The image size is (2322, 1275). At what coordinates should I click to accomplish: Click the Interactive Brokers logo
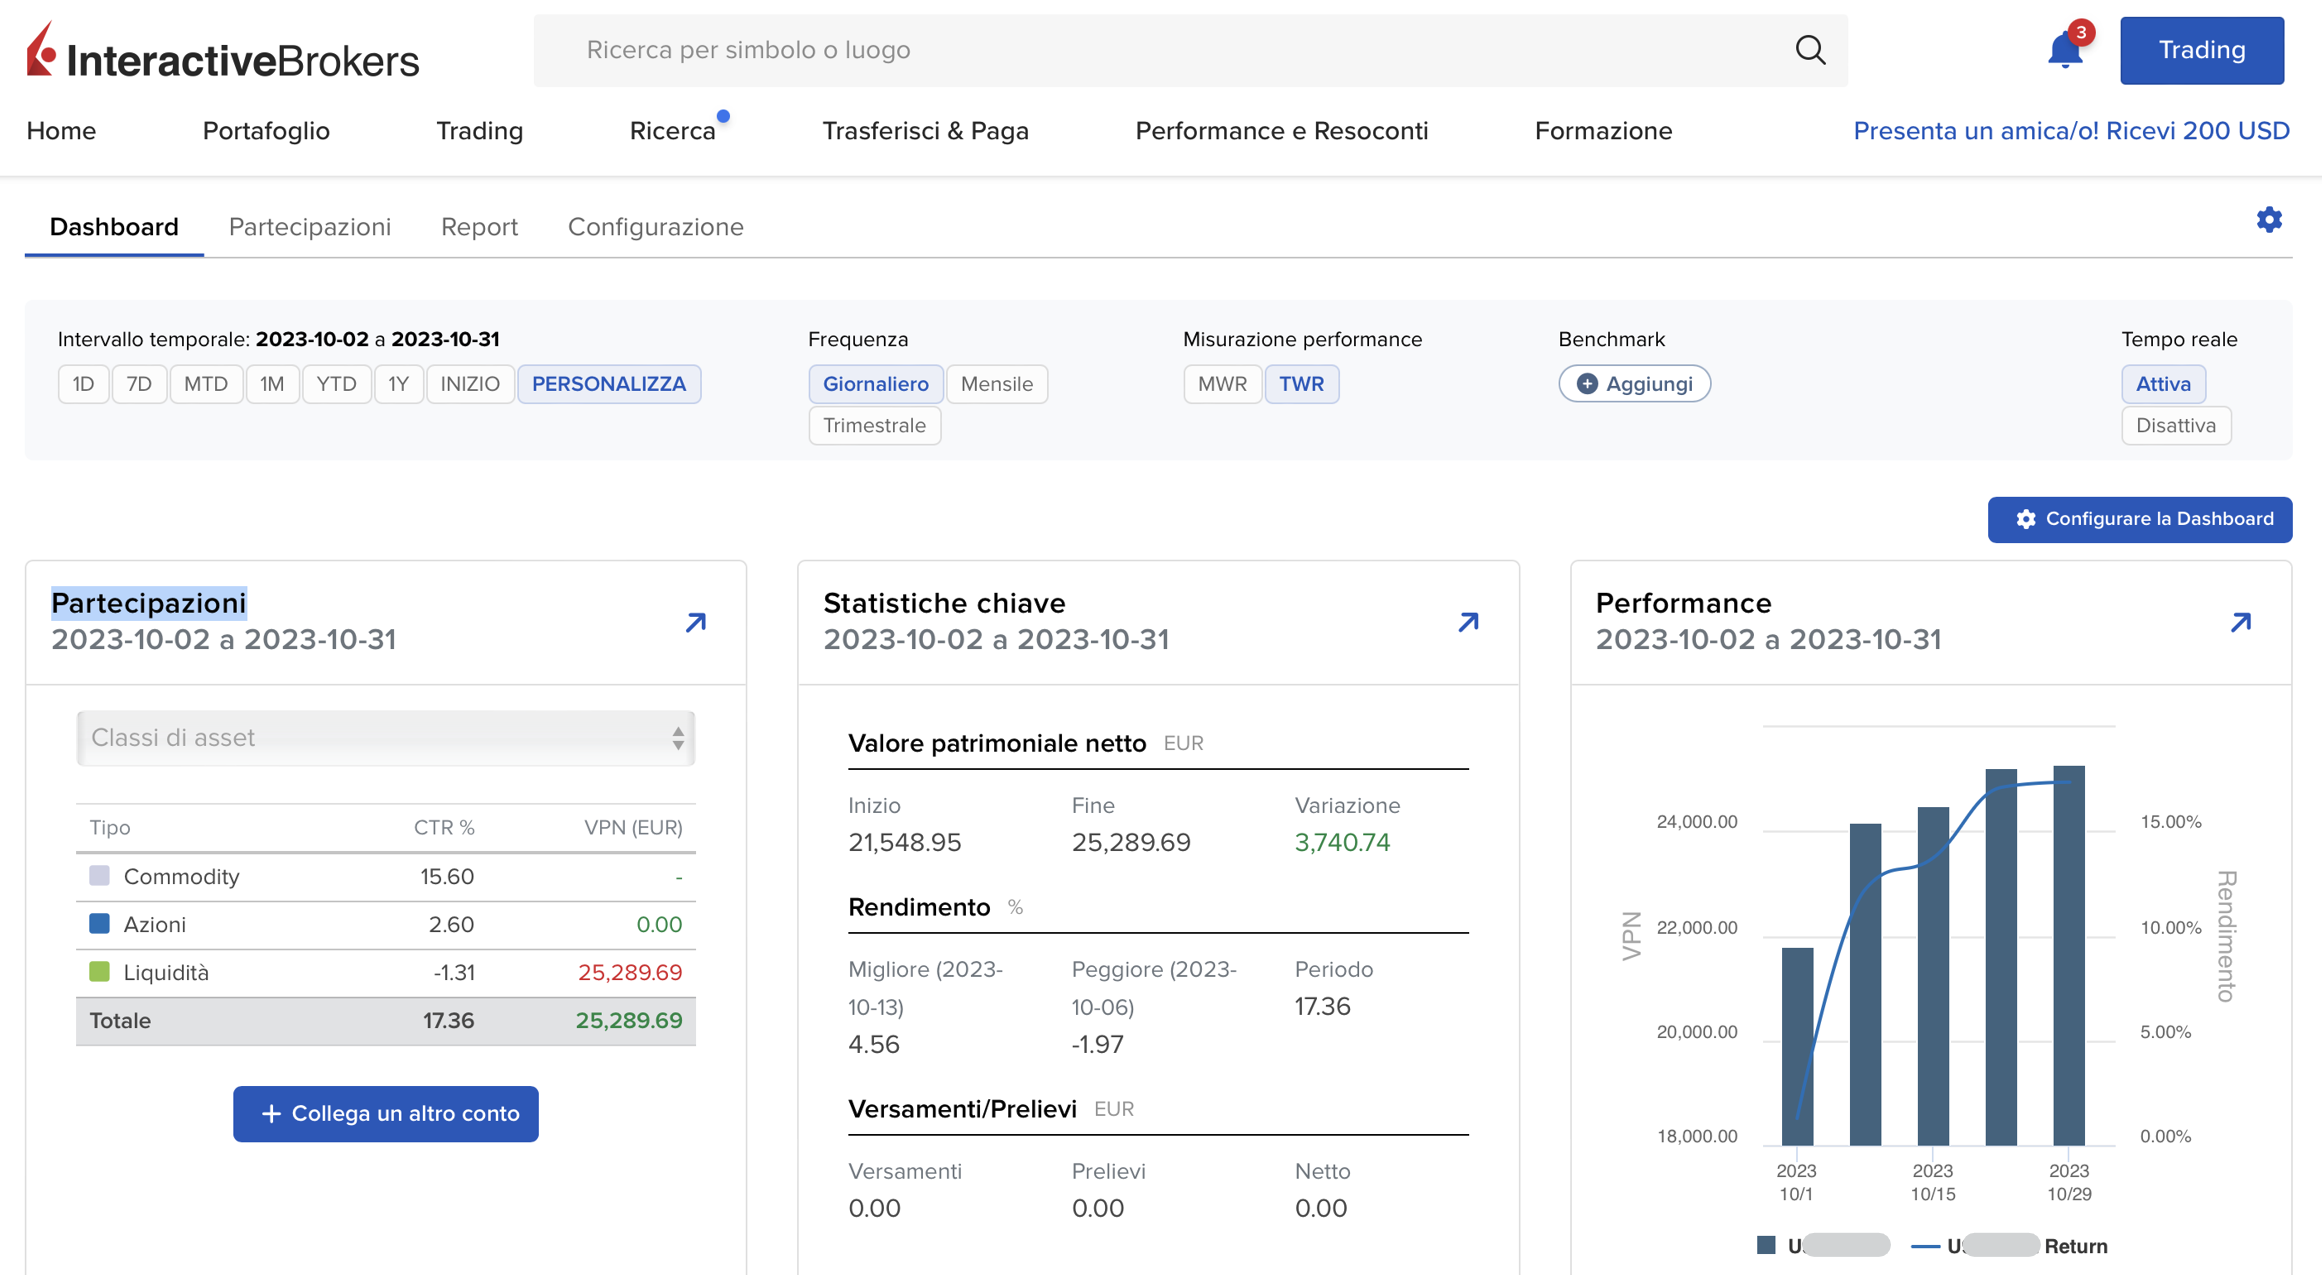[222, 52]
